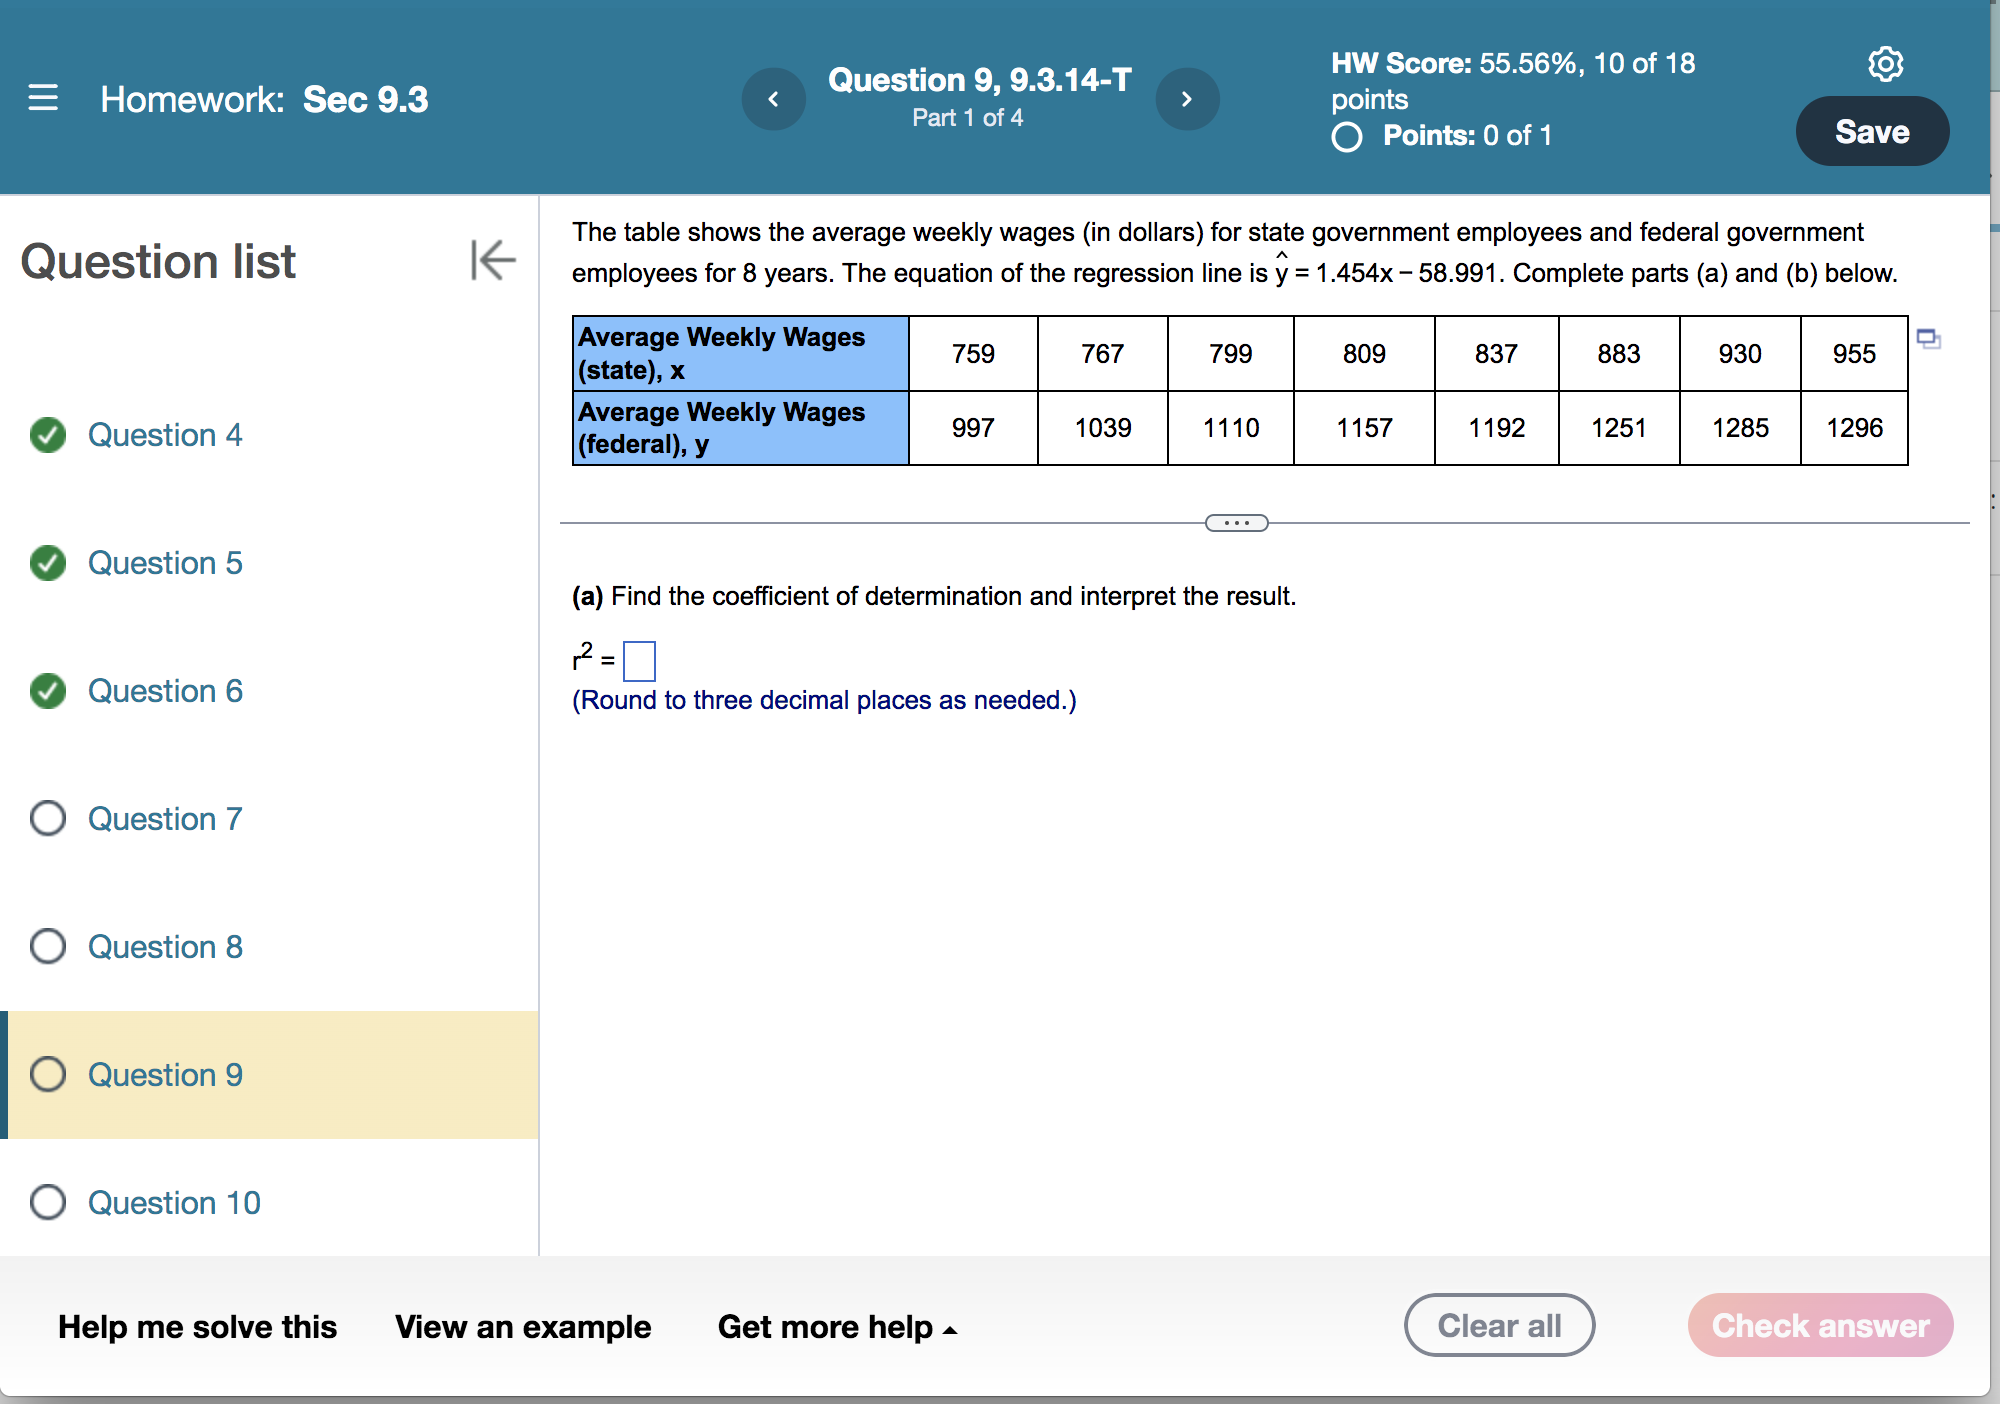Viewport: 2000px width, 1404px height.
Task: Click the Save button
Action: tap(1871, 132)
